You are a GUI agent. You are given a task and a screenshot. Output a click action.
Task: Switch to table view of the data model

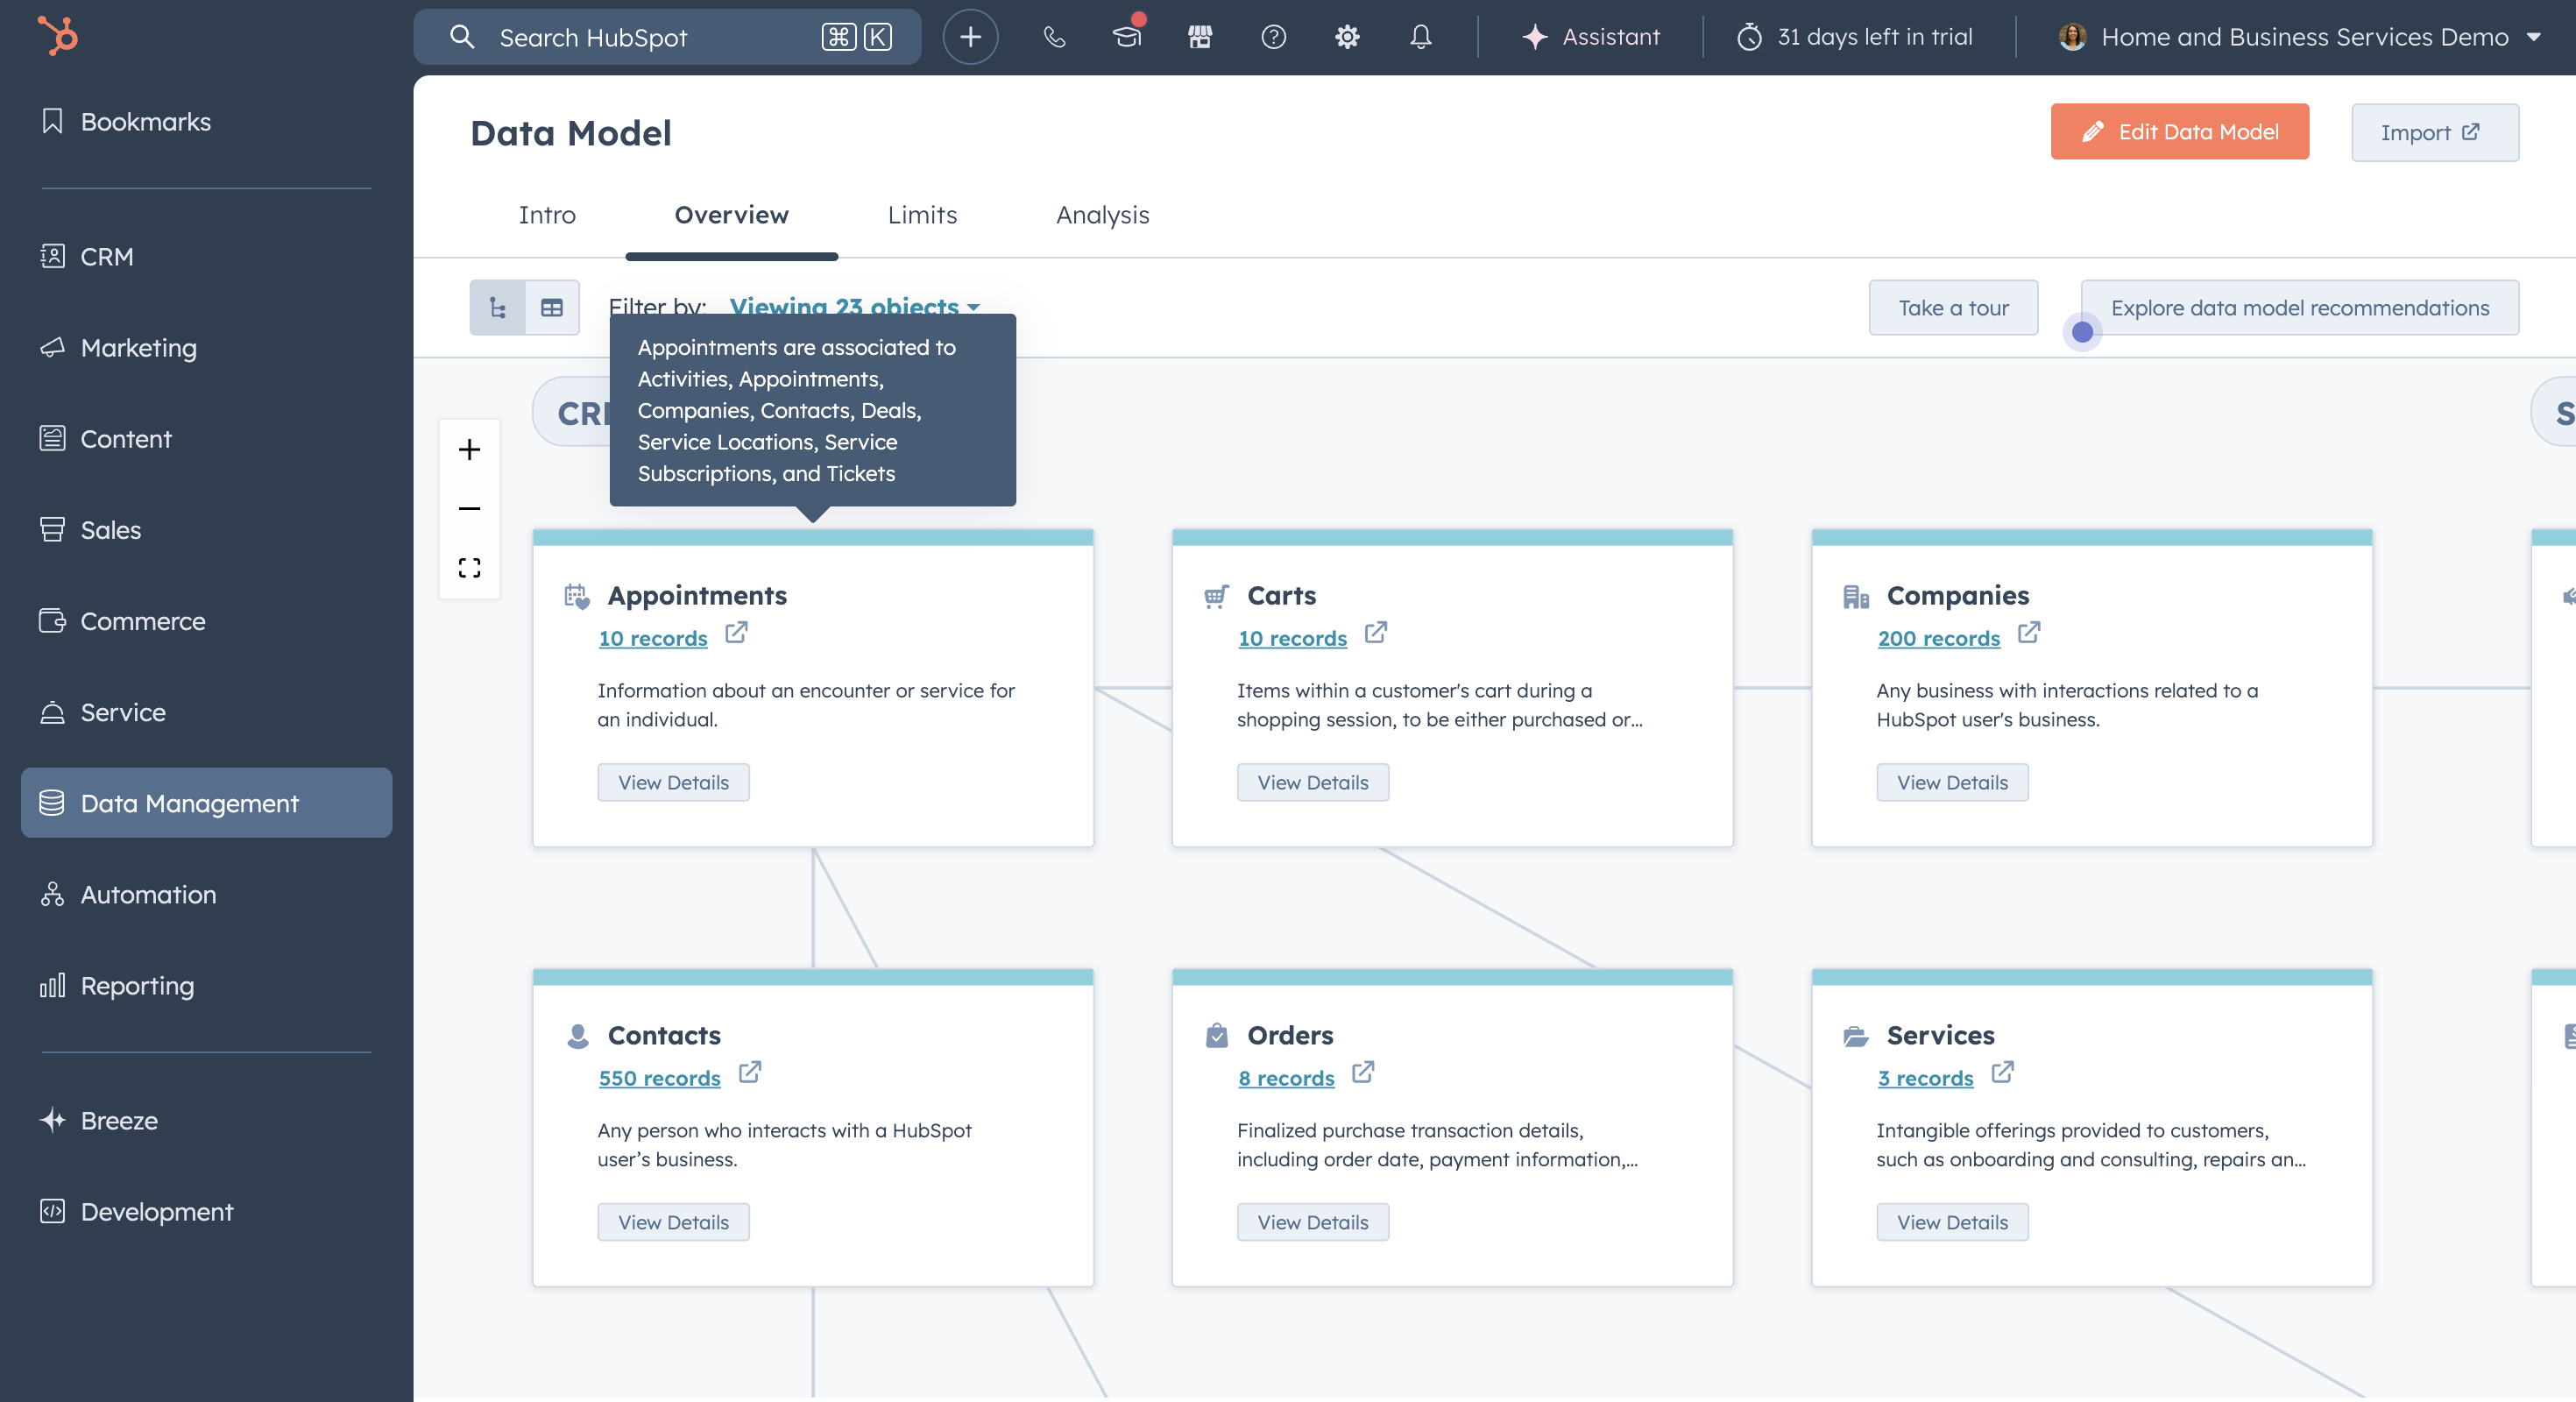(x=552, y=308)
